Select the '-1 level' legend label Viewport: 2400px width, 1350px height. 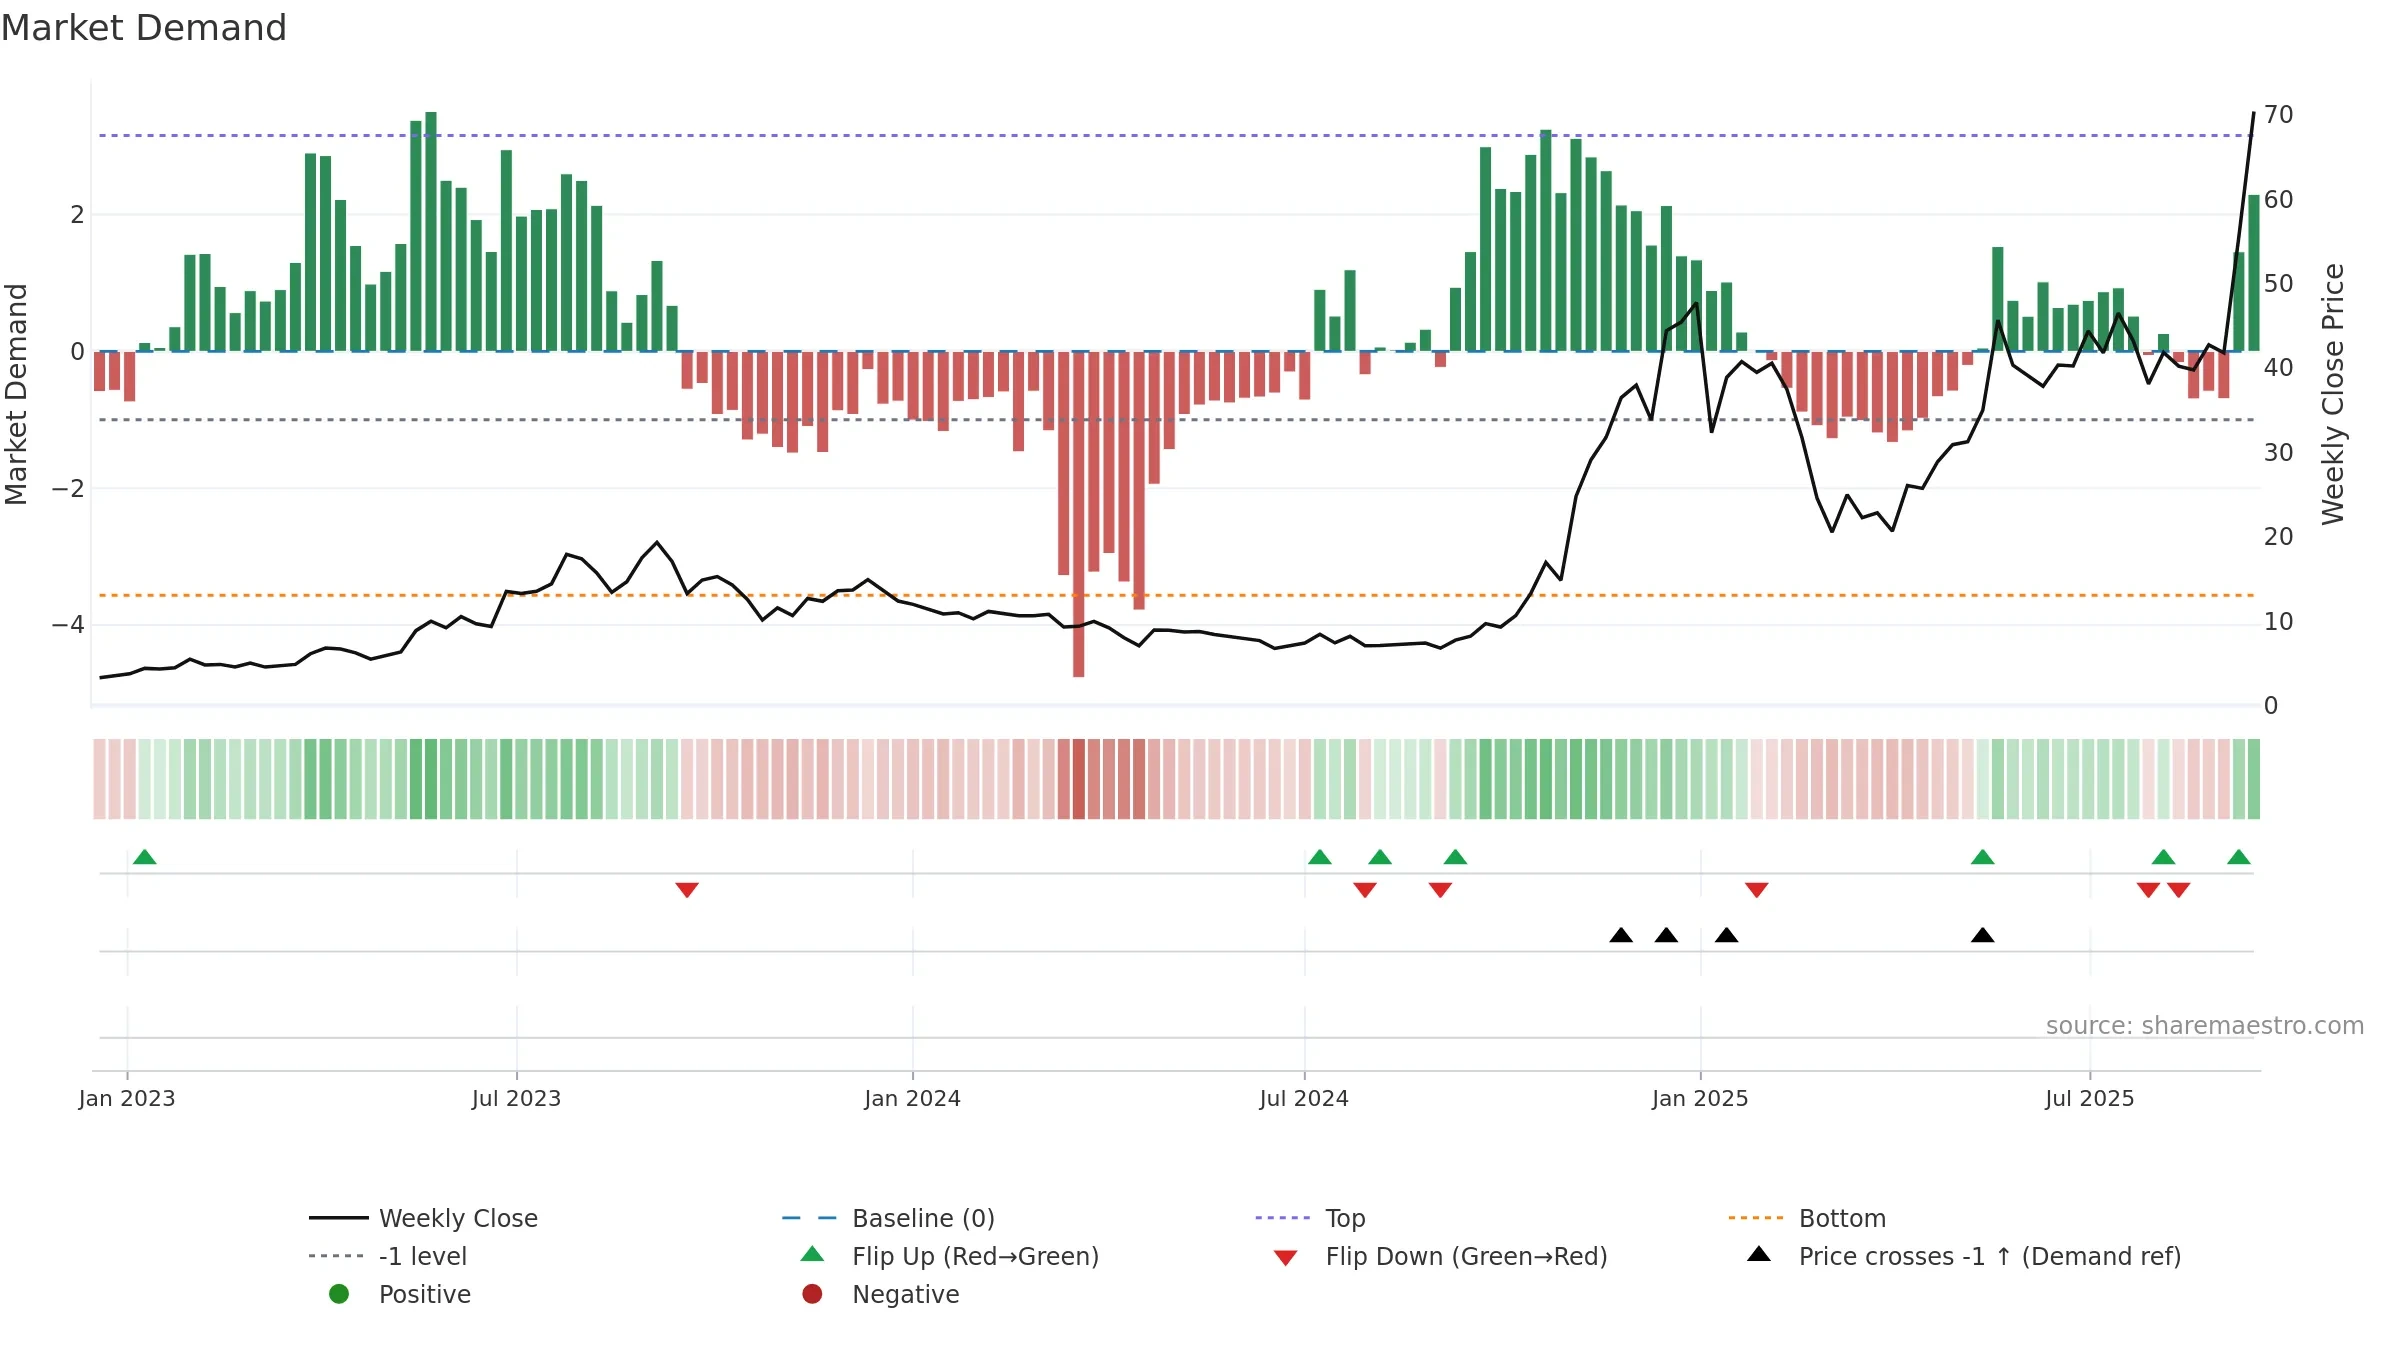click(423, 1256)
